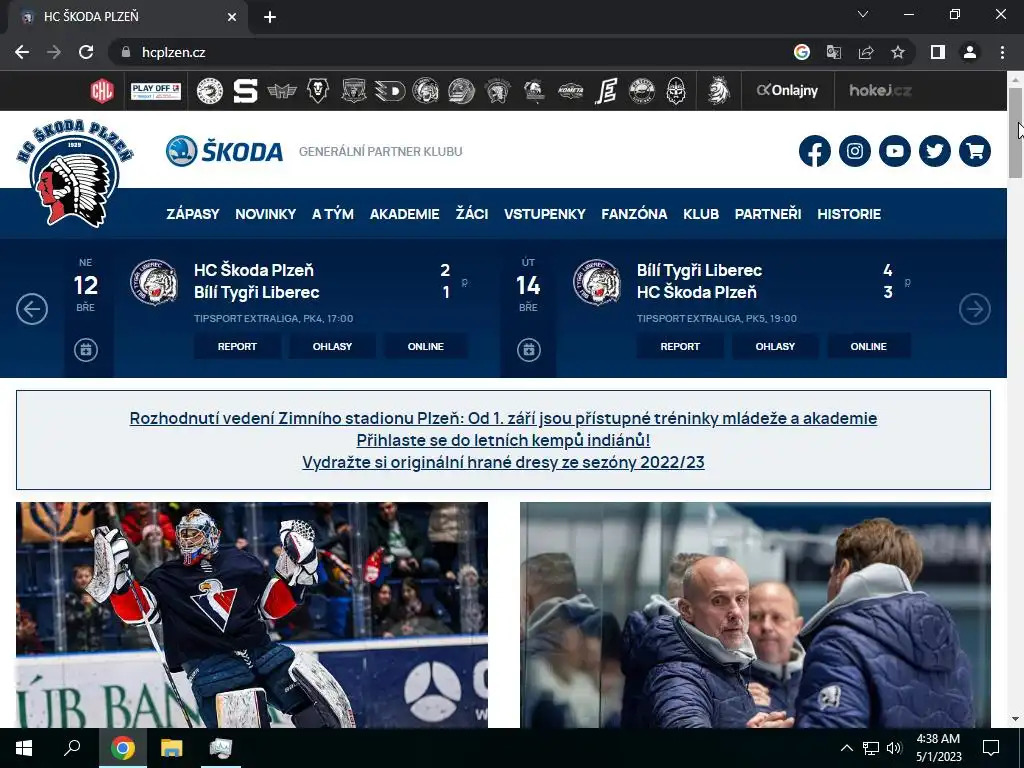Open a new browser tab
Screen dimensions: 1024x768
tap(270, 17)
